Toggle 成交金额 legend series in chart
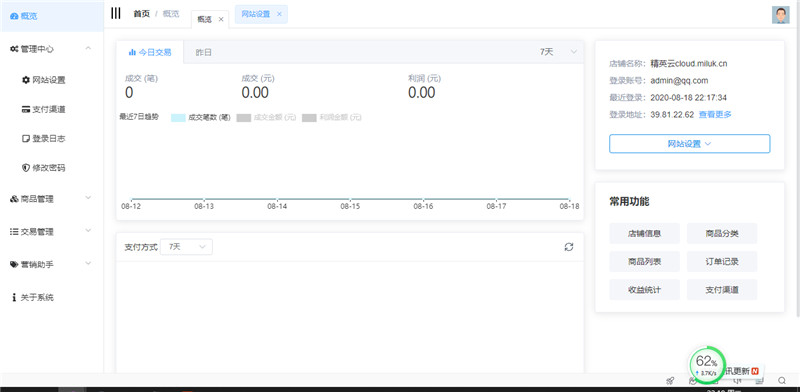Viewport: 800px width, 392px height. pyautogui.click(x=266, y=117)
